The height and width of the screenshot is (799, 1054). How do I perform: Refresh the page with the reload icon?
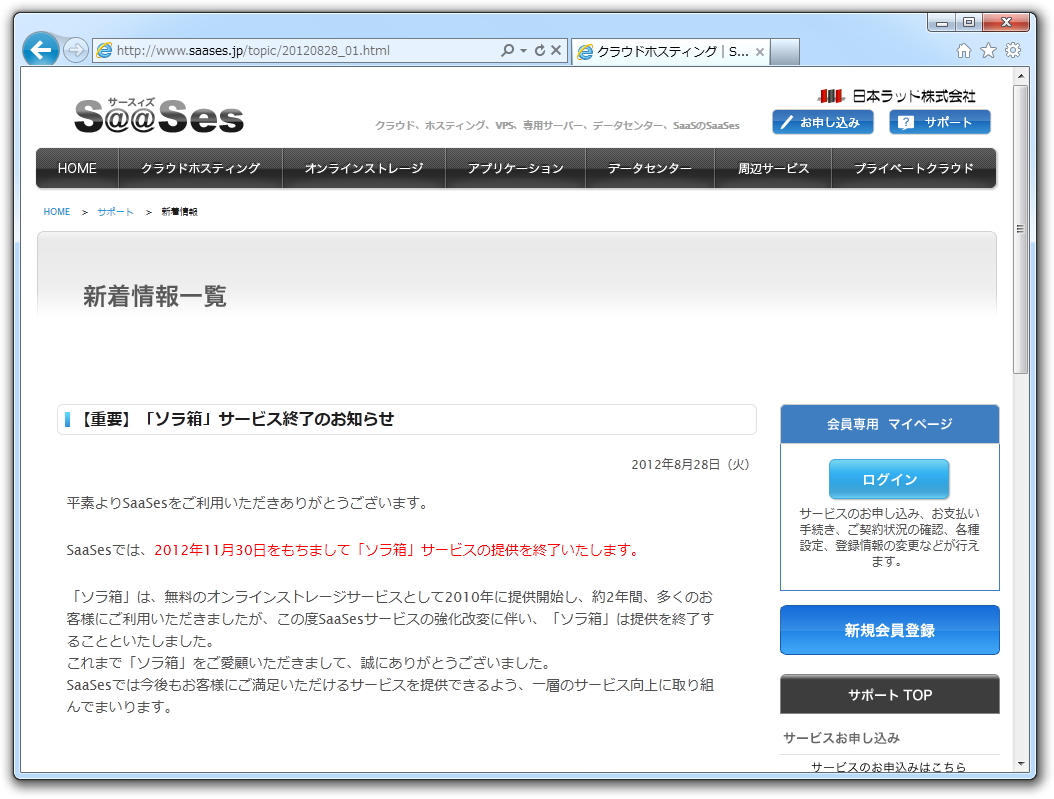(x=539, y=49)
